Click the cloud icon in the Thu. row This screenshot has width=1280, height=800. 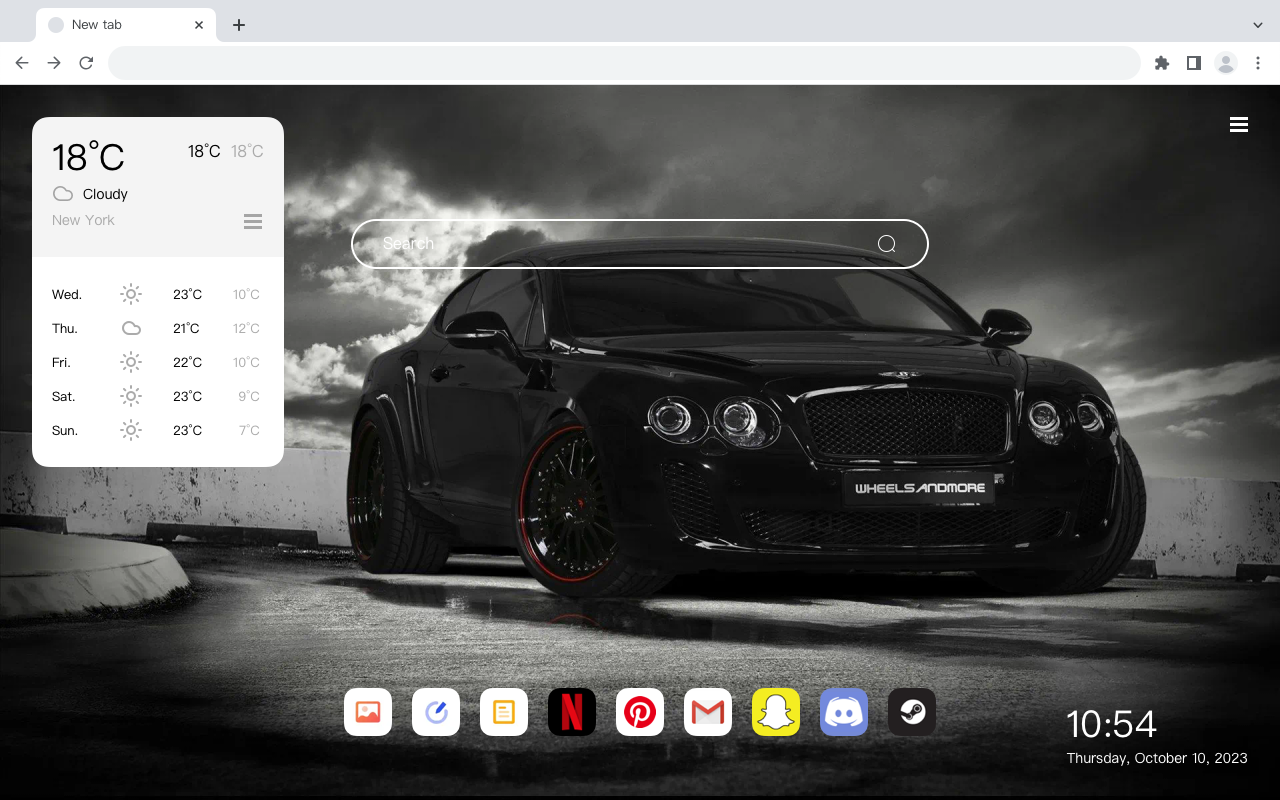[x=131, y=328]
